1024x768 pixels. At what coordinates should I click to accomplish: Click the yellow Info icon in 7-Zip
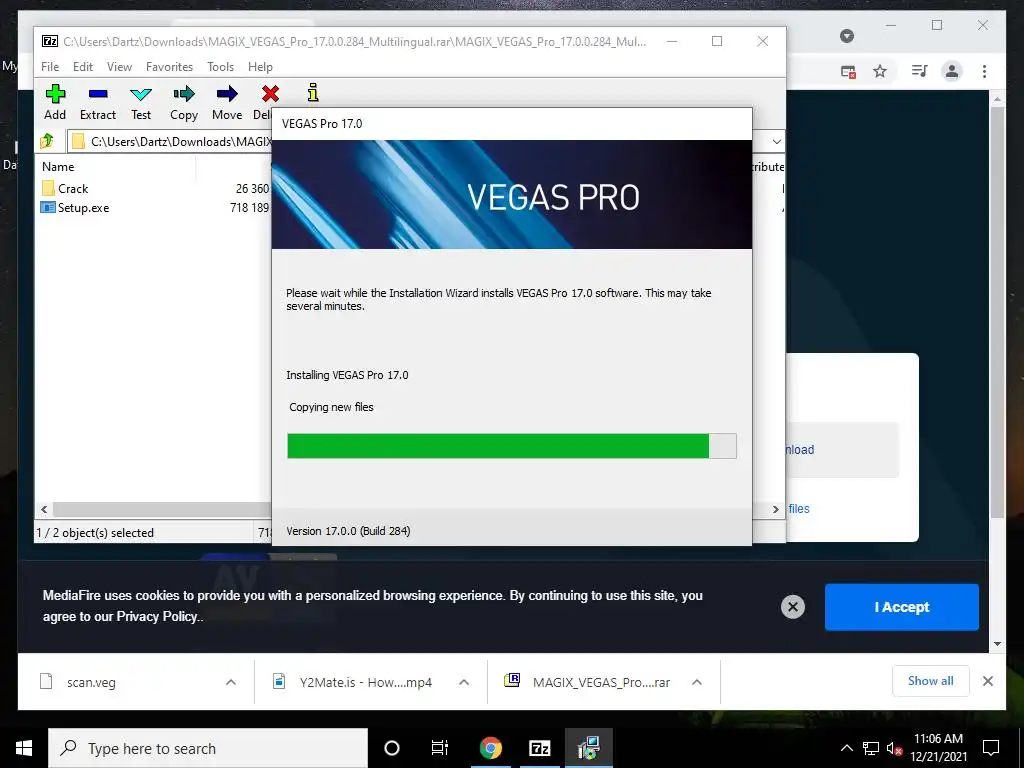point(313,93)
